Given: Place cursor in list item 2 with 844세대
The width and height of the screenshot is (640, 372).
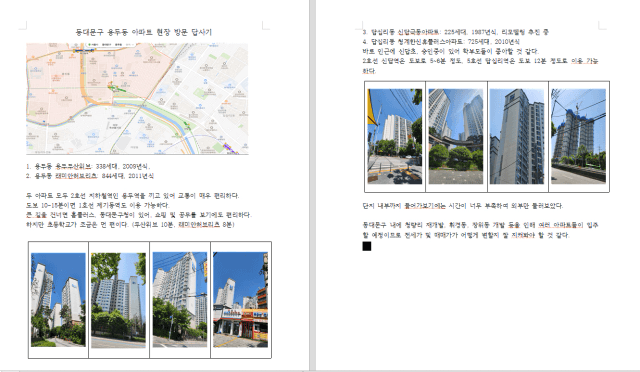Looking at the screenshot, I should click(x=90, y=176).
